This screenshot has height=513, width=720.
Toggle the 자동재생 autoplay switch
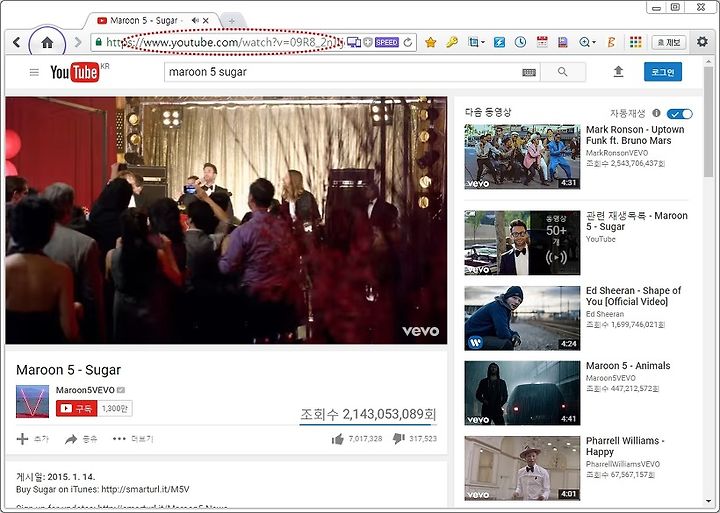[679, 113]
